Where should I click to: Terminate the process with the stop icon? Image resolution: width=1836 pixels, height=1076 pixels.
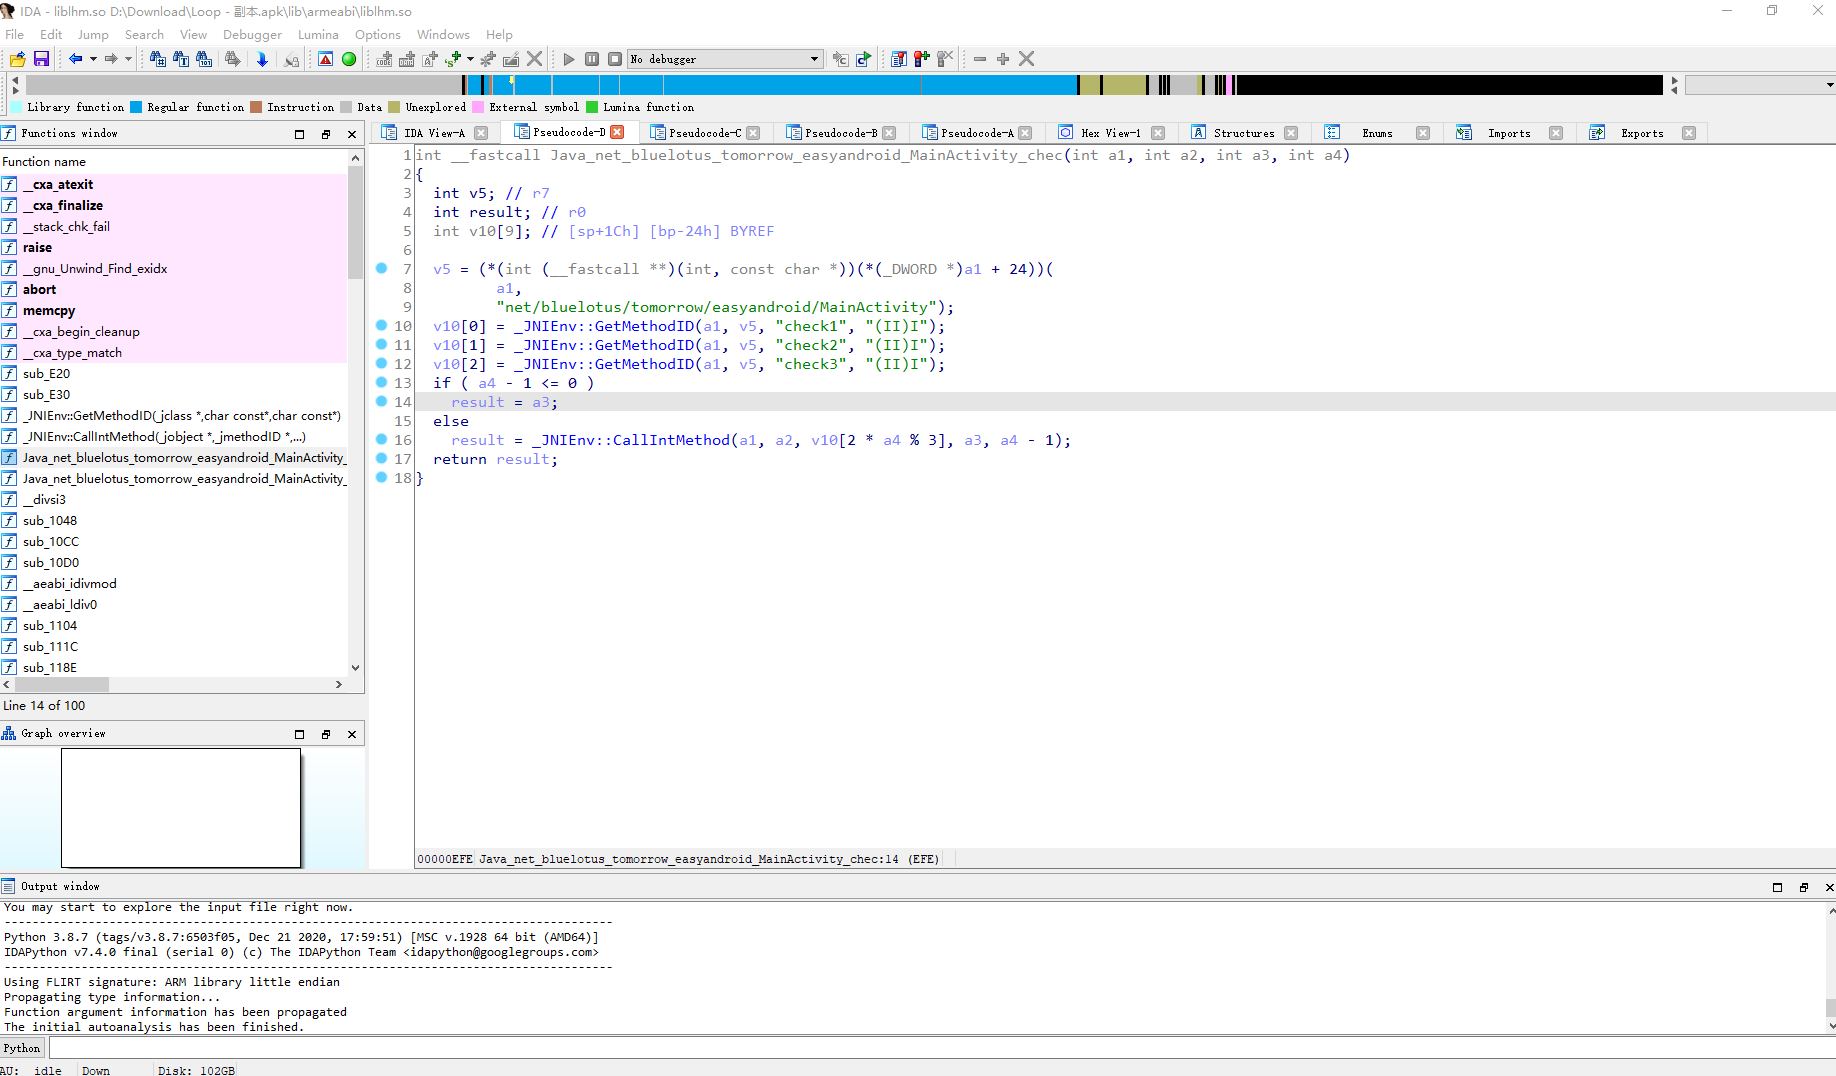click(x=615, y=59)
